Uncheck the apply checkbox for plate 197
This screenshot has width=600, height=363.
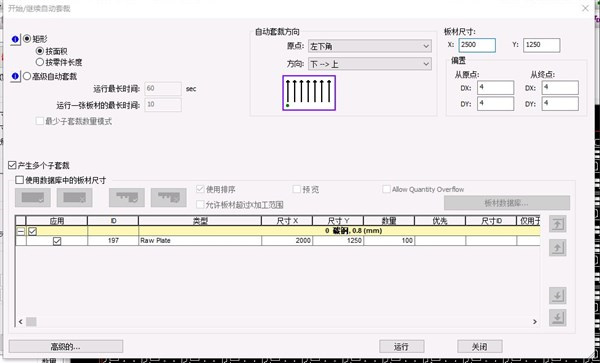tap(57, 241)
